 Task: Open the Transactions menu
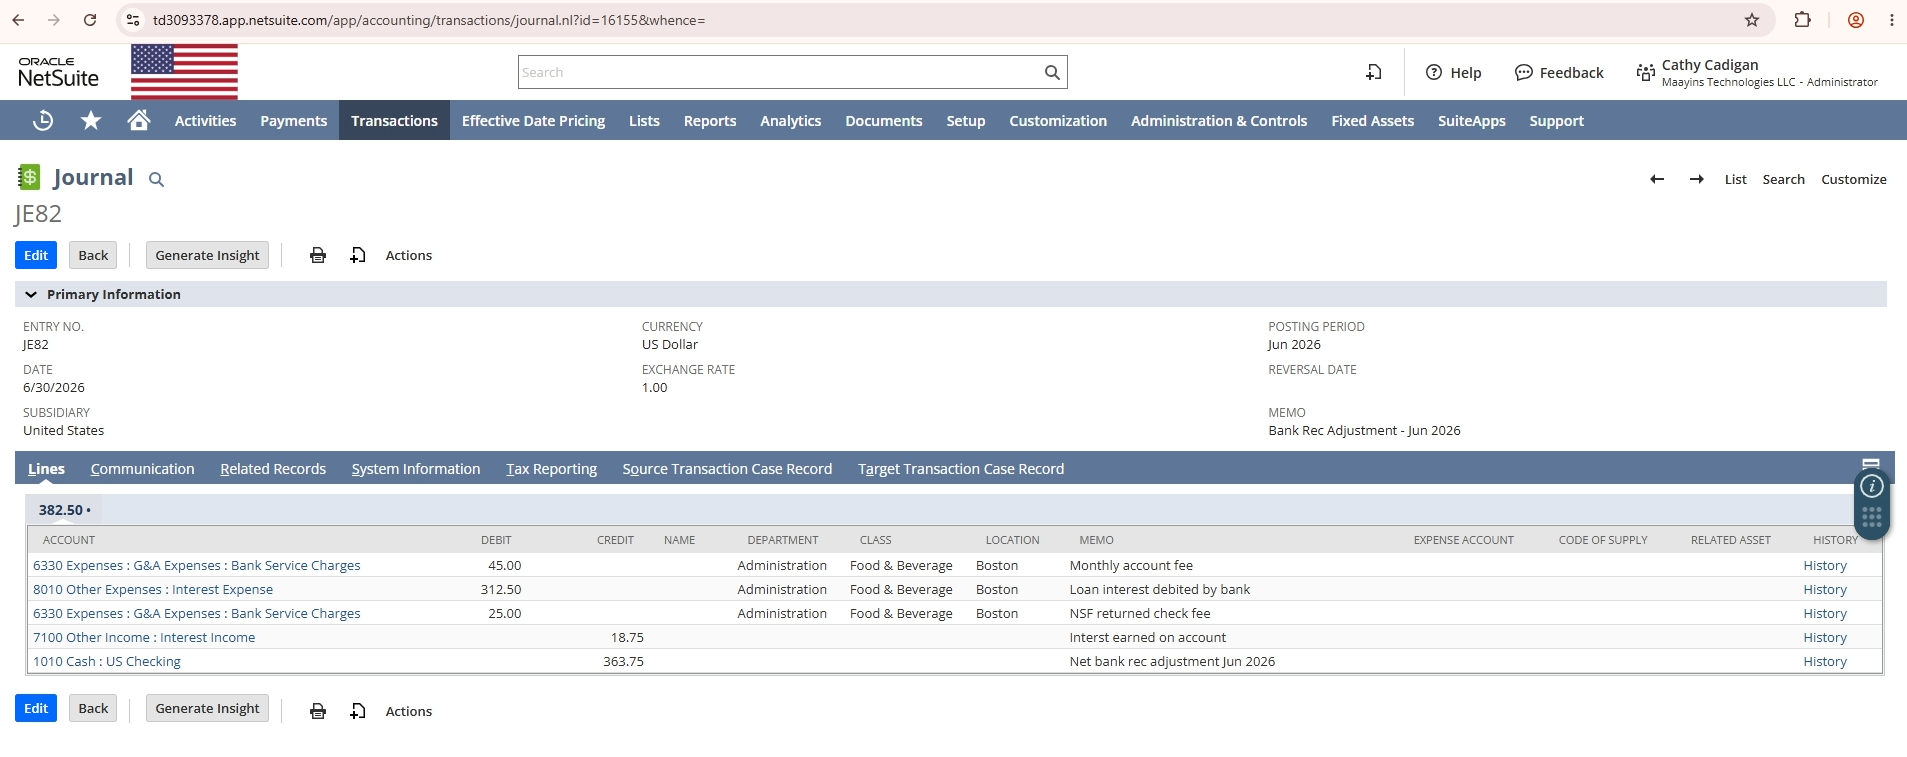(x=394, y=121)
